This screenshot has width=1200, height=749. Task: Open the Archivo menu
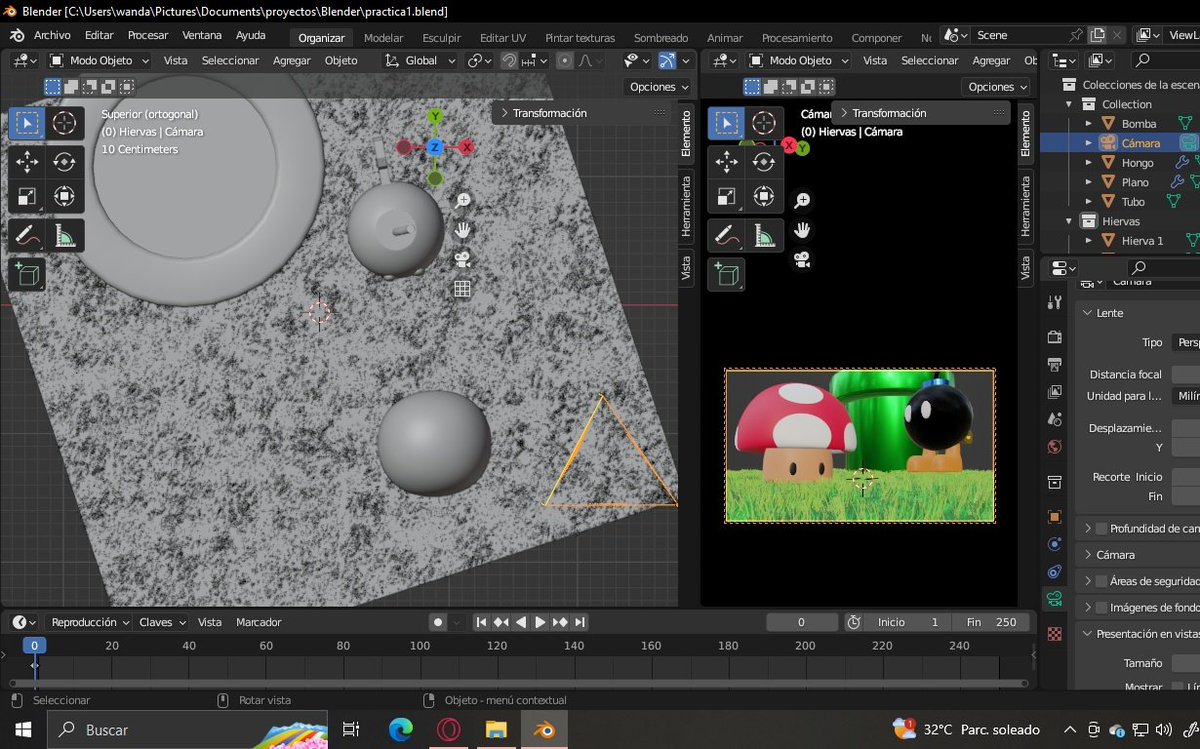[x=52, y=35]
